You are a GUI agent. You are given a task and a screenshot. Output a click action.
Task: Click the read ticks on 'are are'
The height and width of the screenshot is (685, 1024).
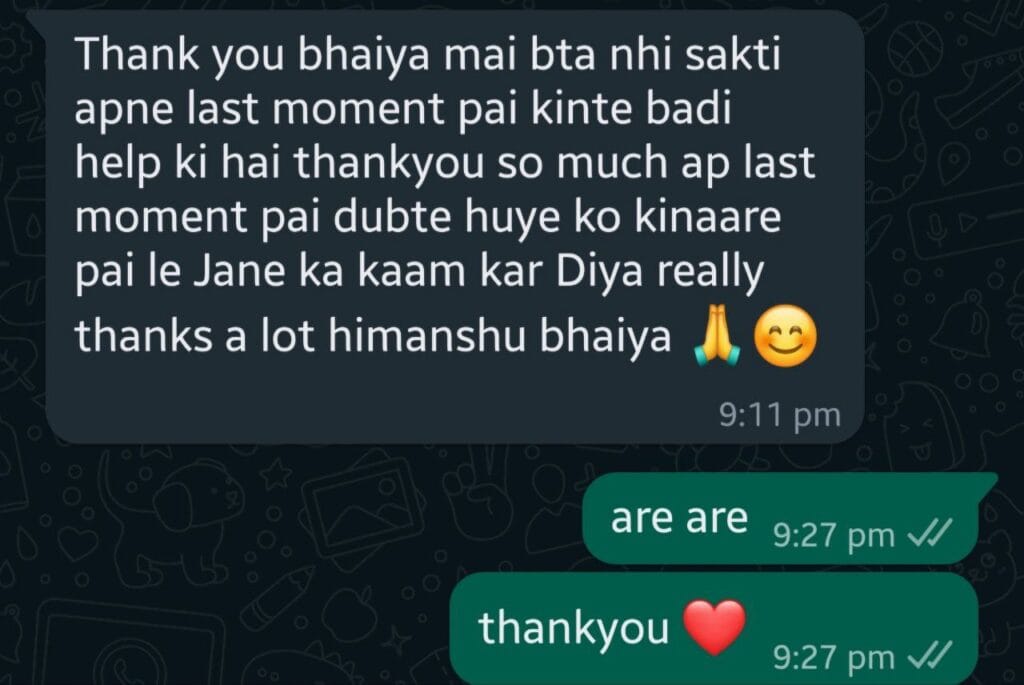930,536
